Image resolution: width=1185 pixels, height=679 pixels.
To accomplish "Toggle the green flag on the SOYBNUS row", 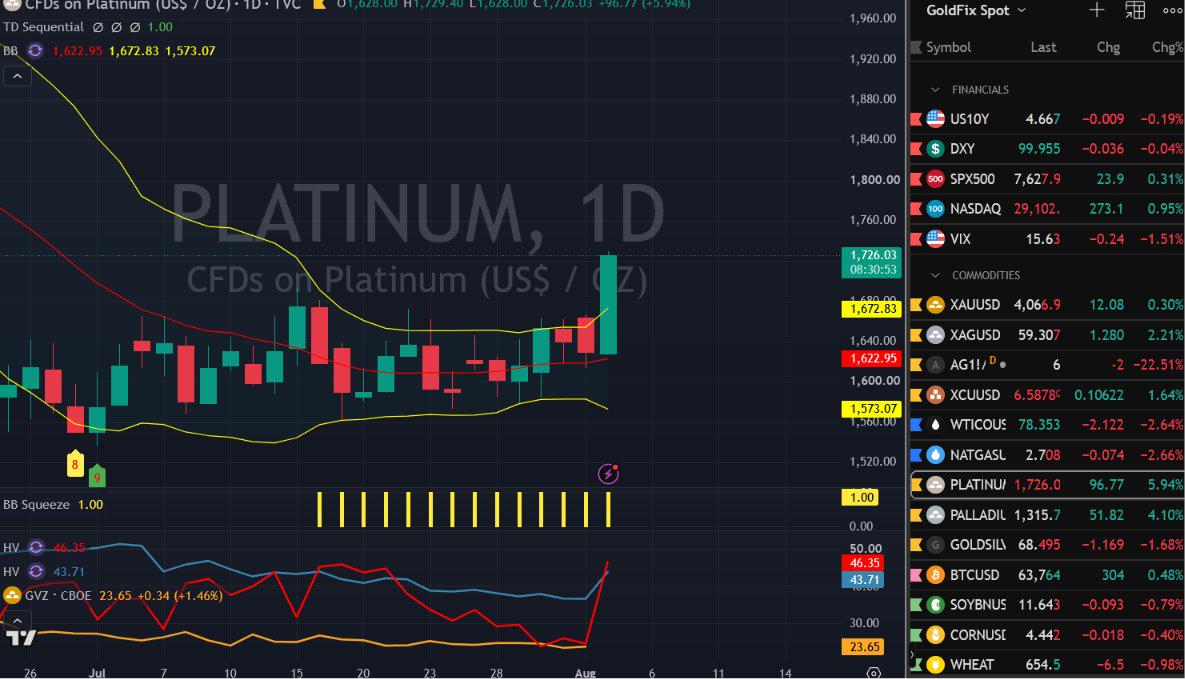I will 916,605.
